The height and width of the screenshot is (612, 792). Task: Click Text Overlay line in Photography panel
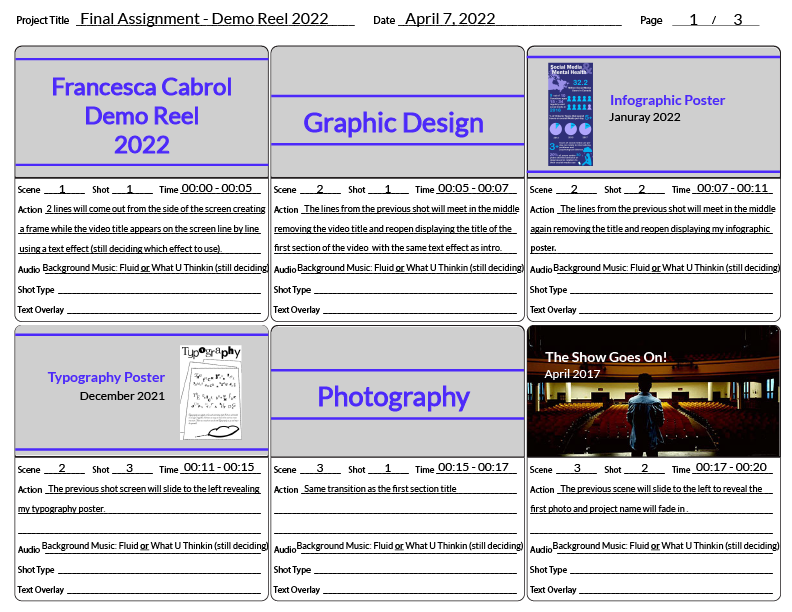[x=418, y=590]
